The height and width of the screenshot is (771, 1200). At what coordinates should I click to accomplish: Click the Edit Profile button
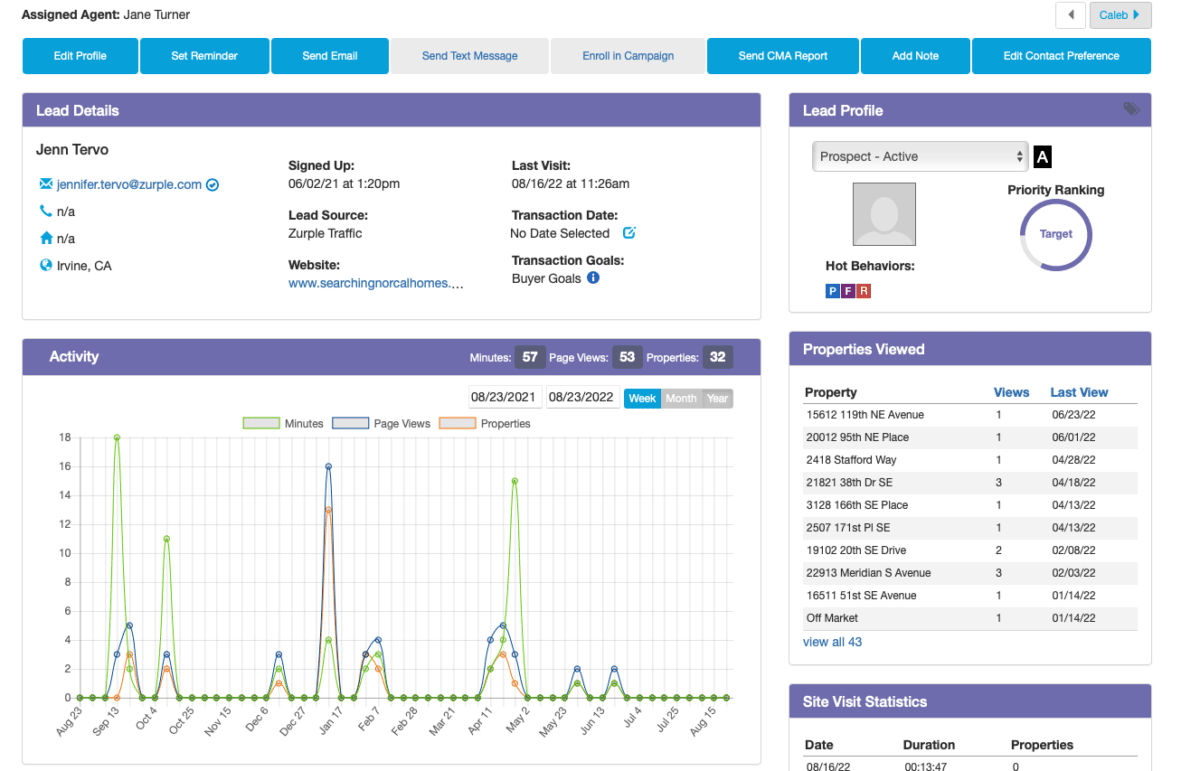tap(80, 56)
